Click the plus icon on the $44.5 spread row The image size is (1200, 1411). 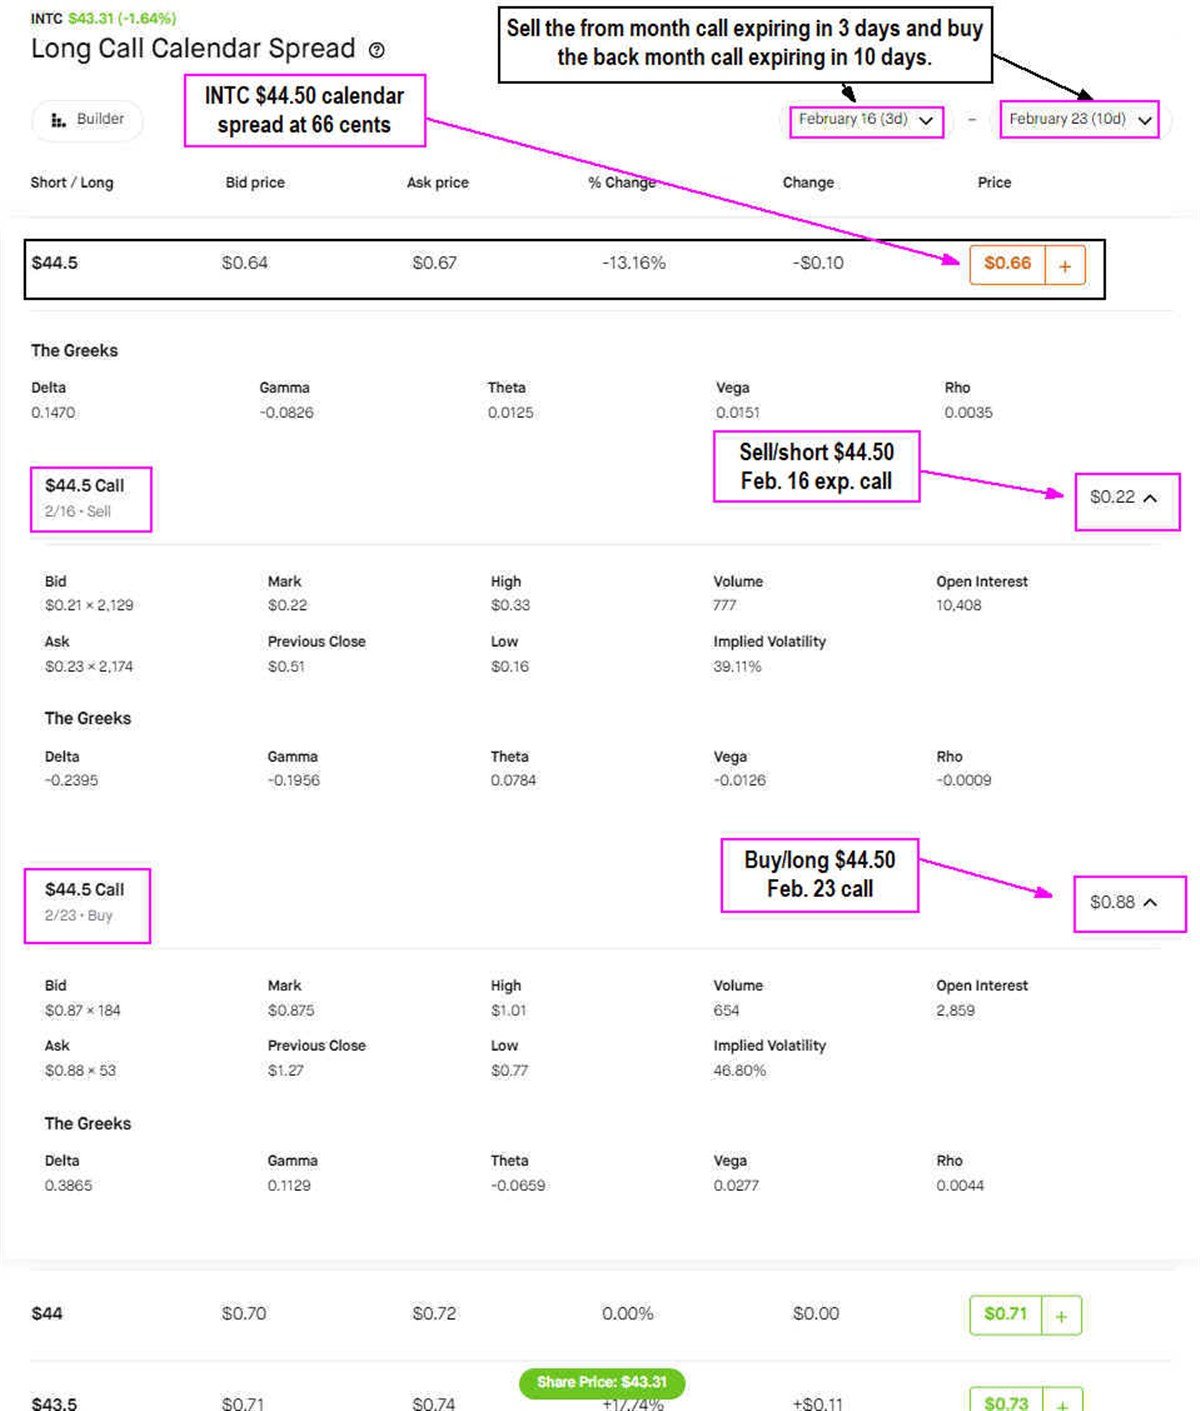[x=1065, y=266]
